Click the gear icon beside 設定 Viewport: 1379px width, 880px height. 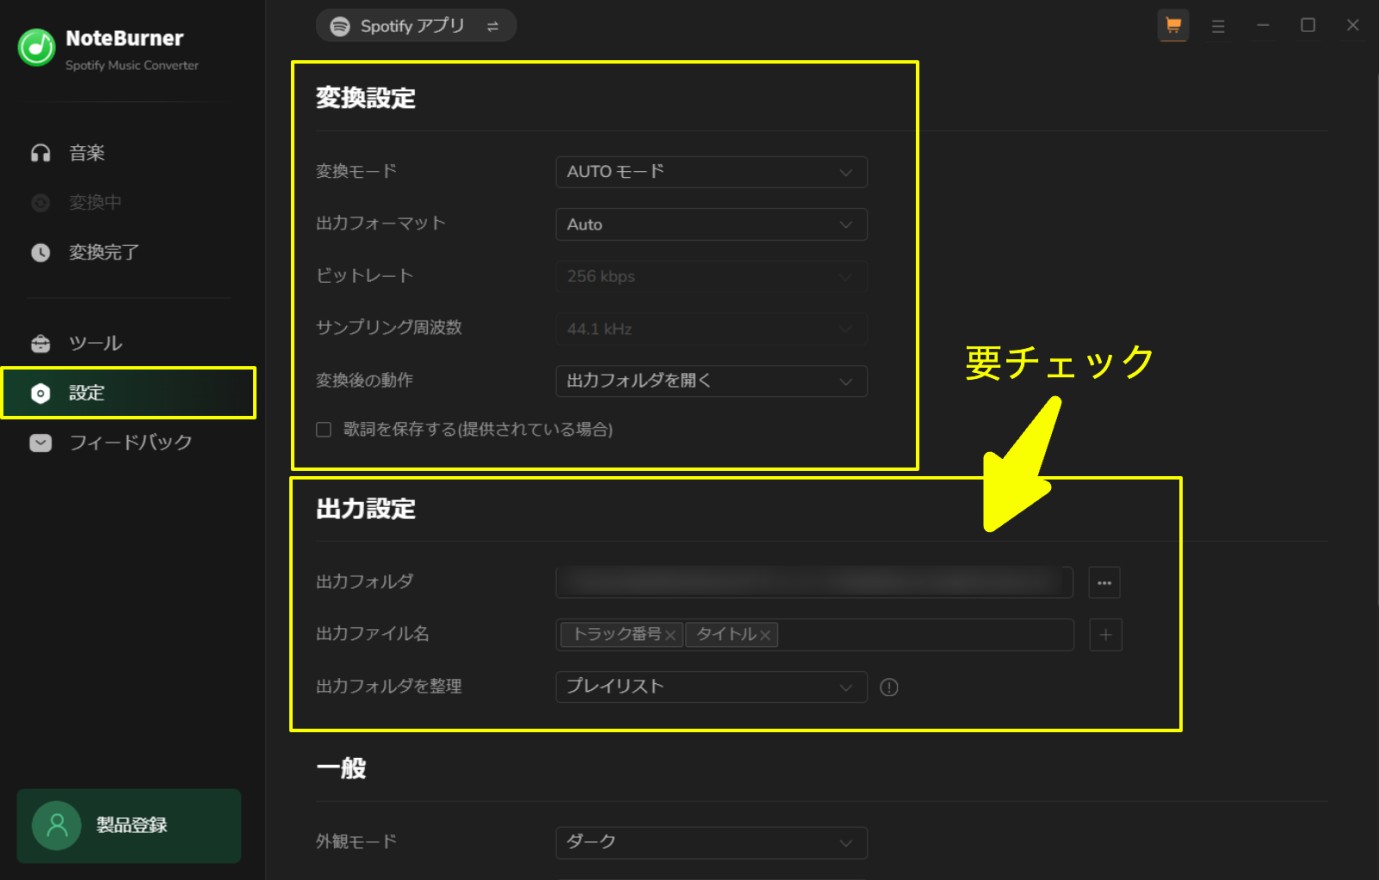(40, 393)
